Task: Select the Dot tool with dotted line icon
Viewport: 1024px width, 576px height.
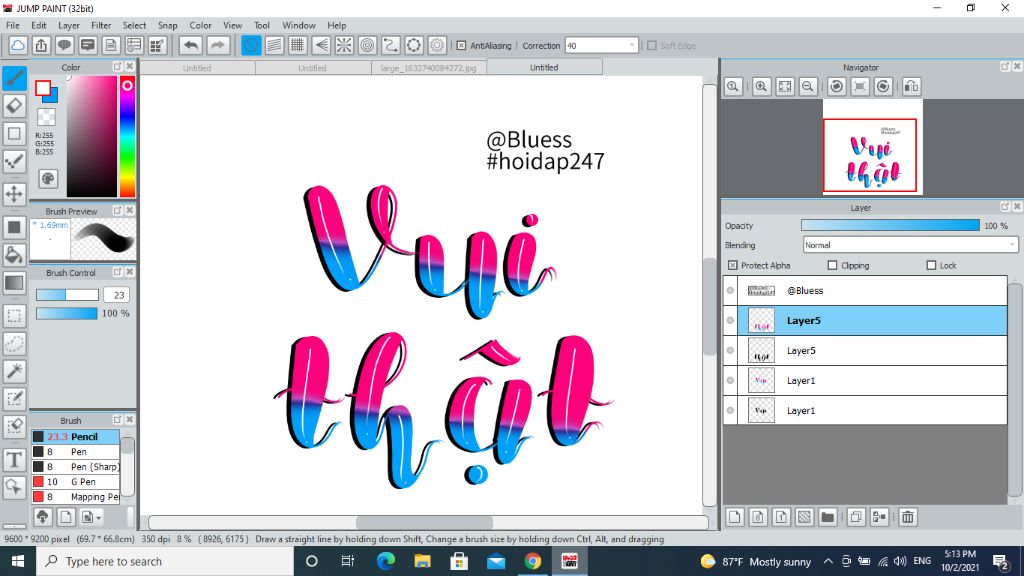Action: coord(14,161)
